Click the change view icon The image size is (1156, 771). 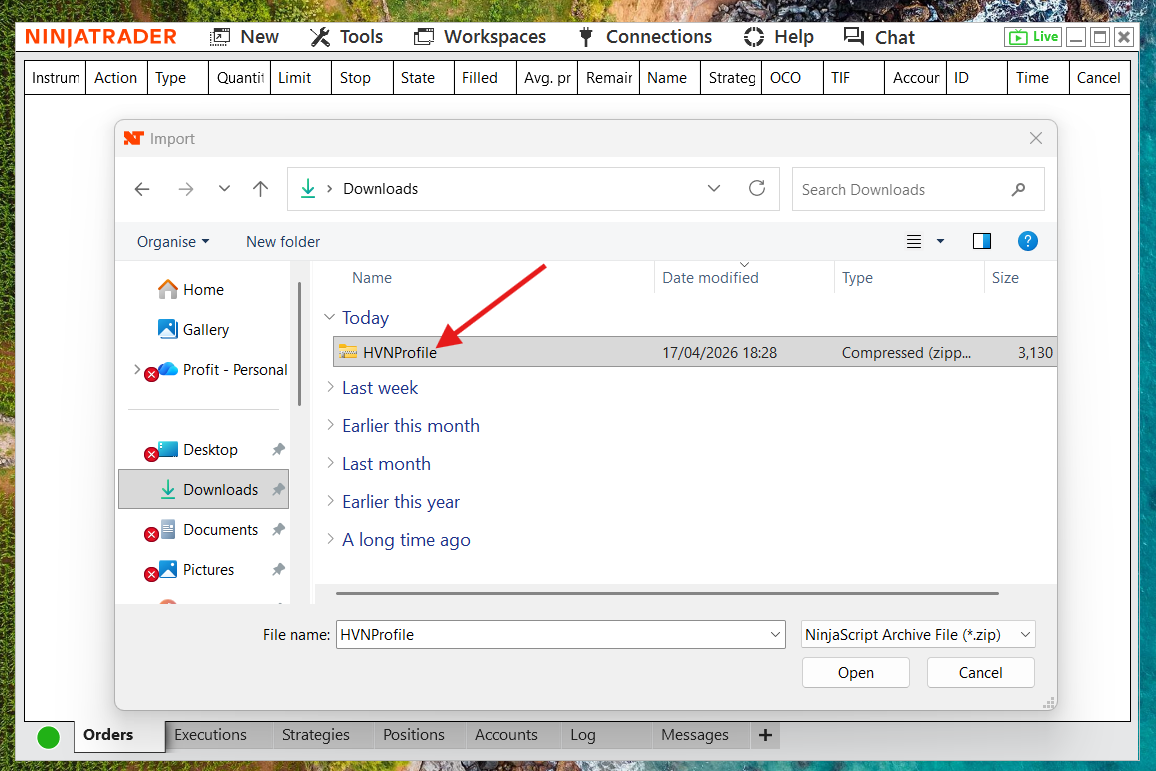914,241
